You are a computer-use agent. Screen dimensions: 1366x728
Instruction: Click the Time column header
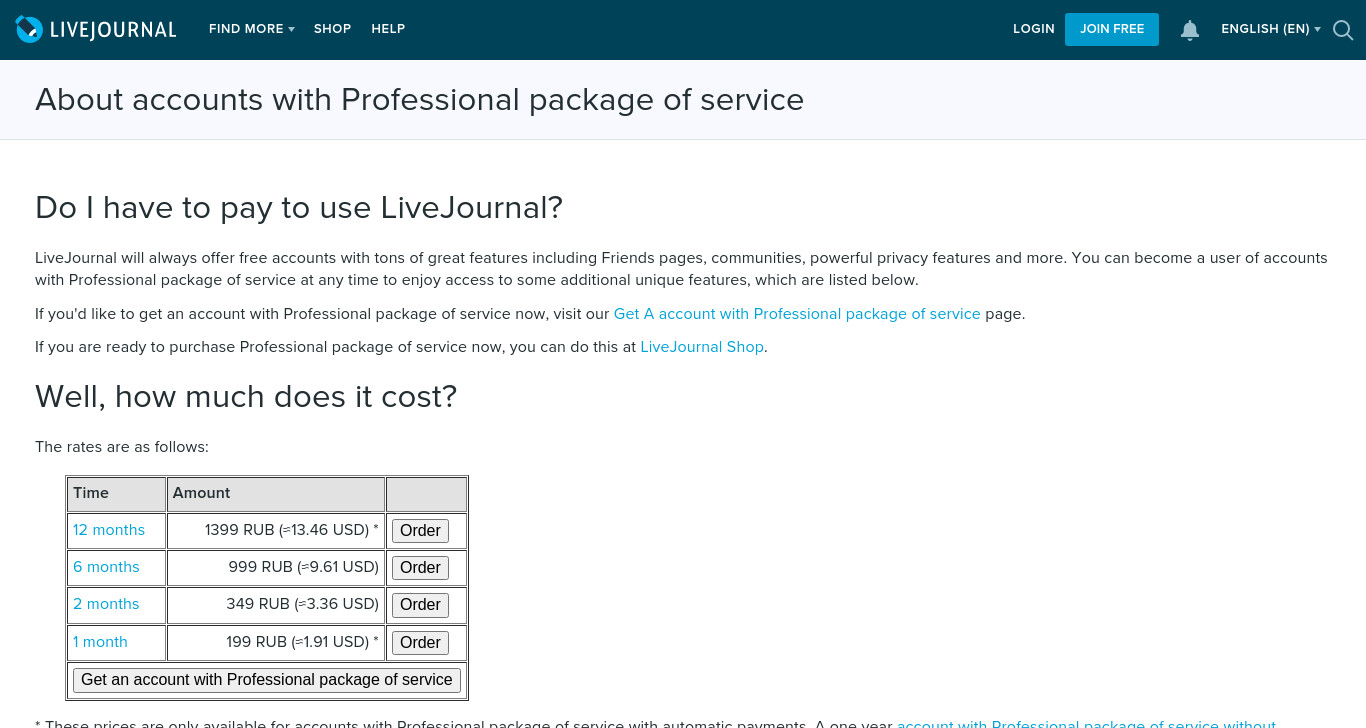[116, 494]
